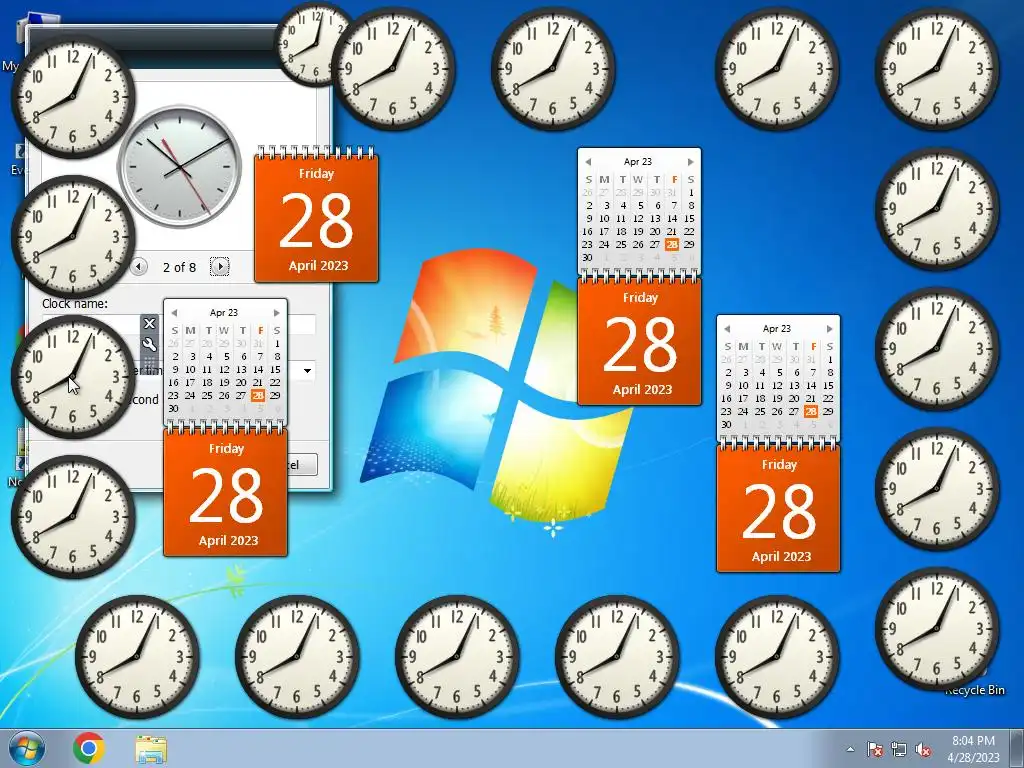Go to next month on calendar over dialog
1024x768 pixels.
tap(277, 313)
